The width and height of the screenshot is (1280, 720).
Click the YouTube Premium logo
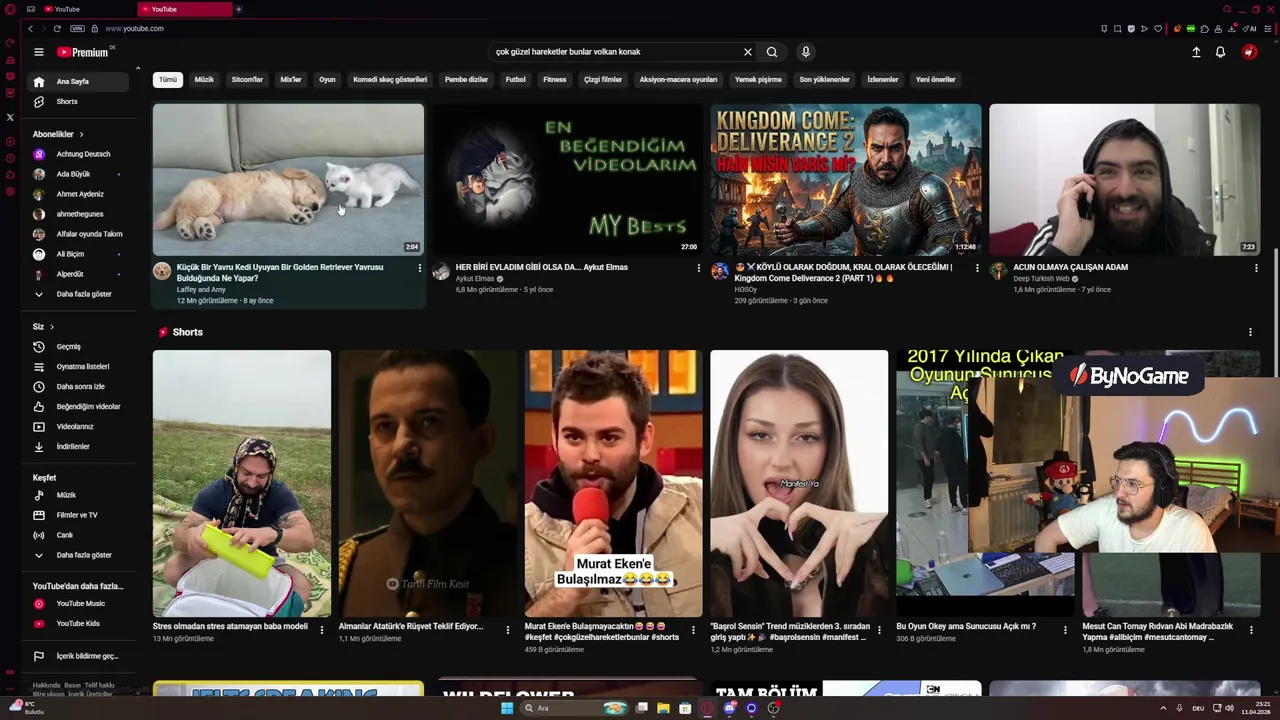click(84, 52)
